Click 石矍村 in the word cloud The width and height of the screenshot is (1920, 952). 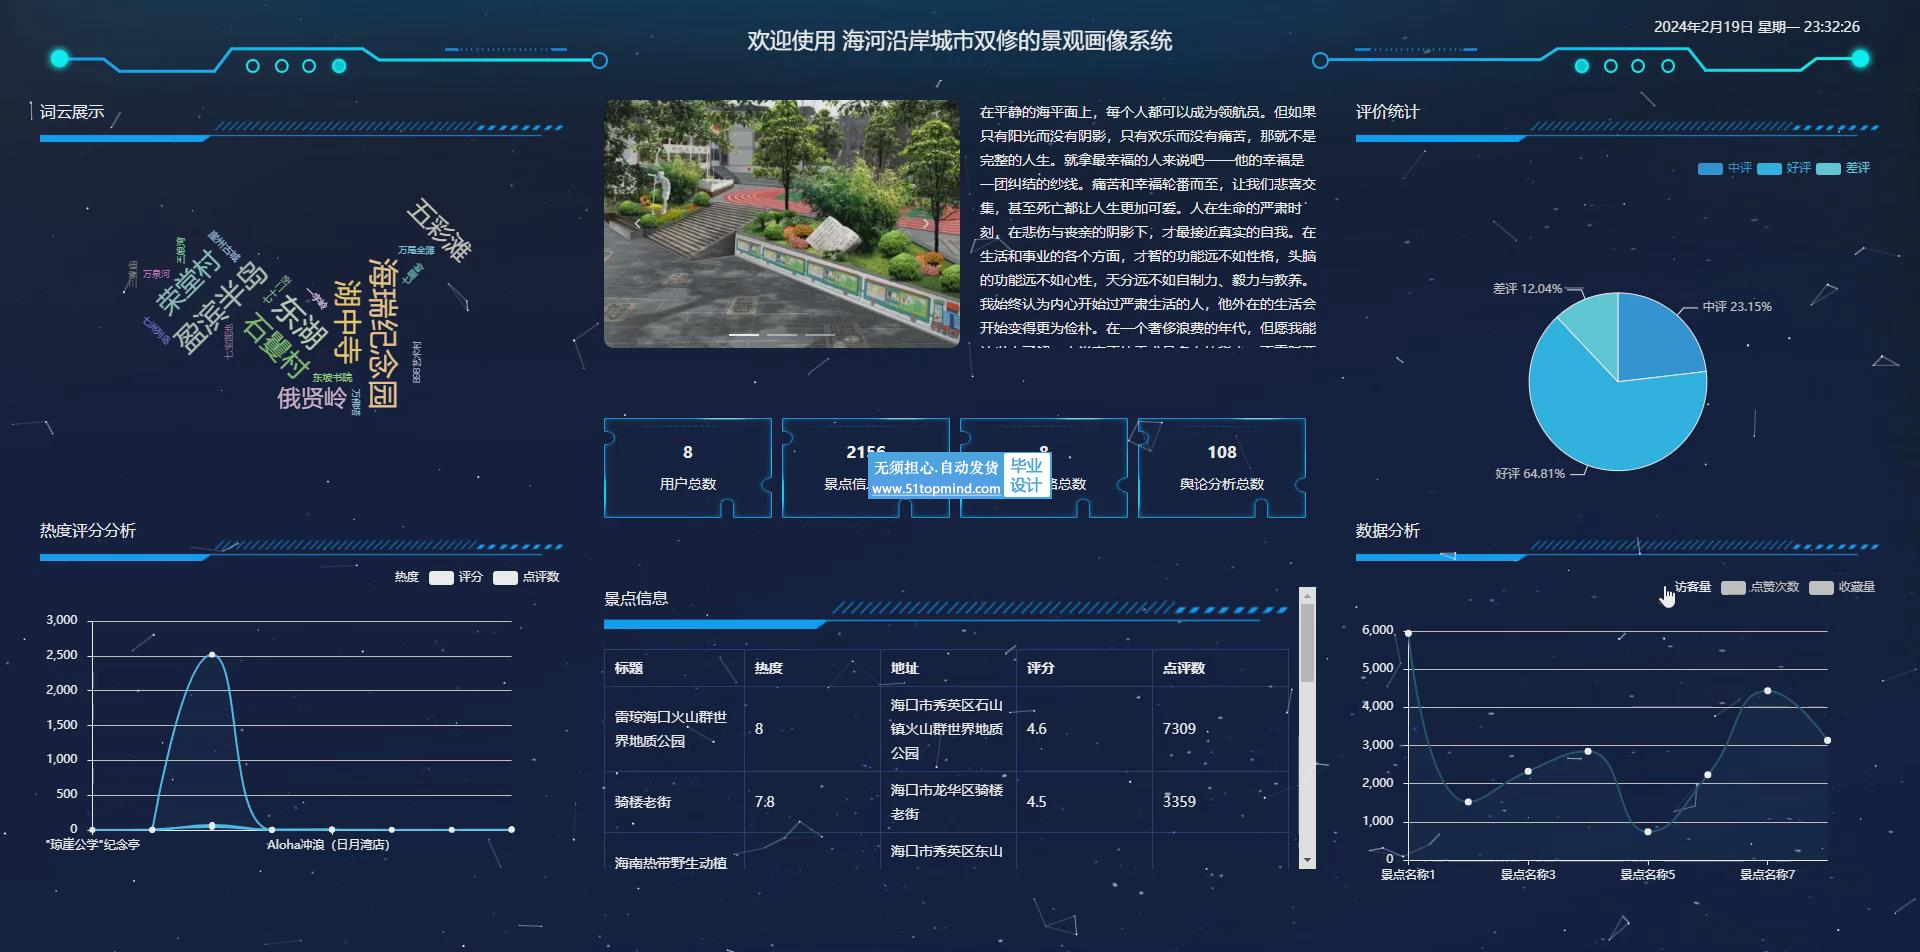pyautogui.click(x=276, y=347)
